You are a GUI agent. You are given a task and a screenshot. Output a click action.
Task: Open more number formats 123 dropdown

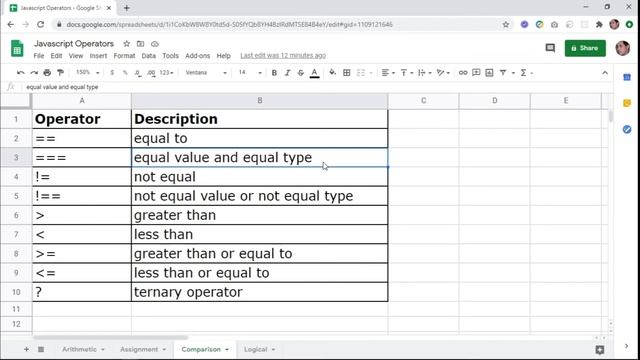coord(166,73)
